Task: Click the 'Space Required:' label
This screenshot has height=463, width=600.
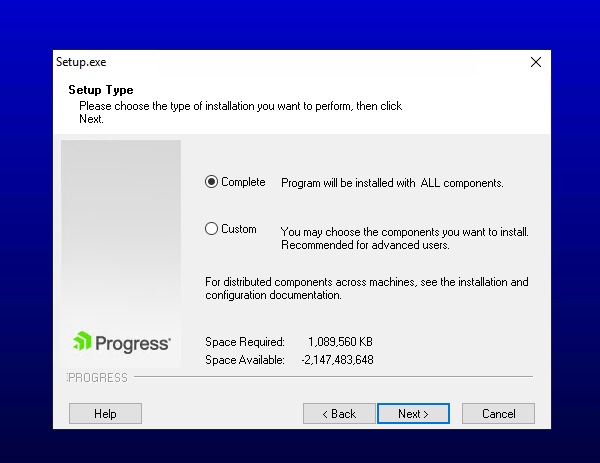Action: click(245, 342)
